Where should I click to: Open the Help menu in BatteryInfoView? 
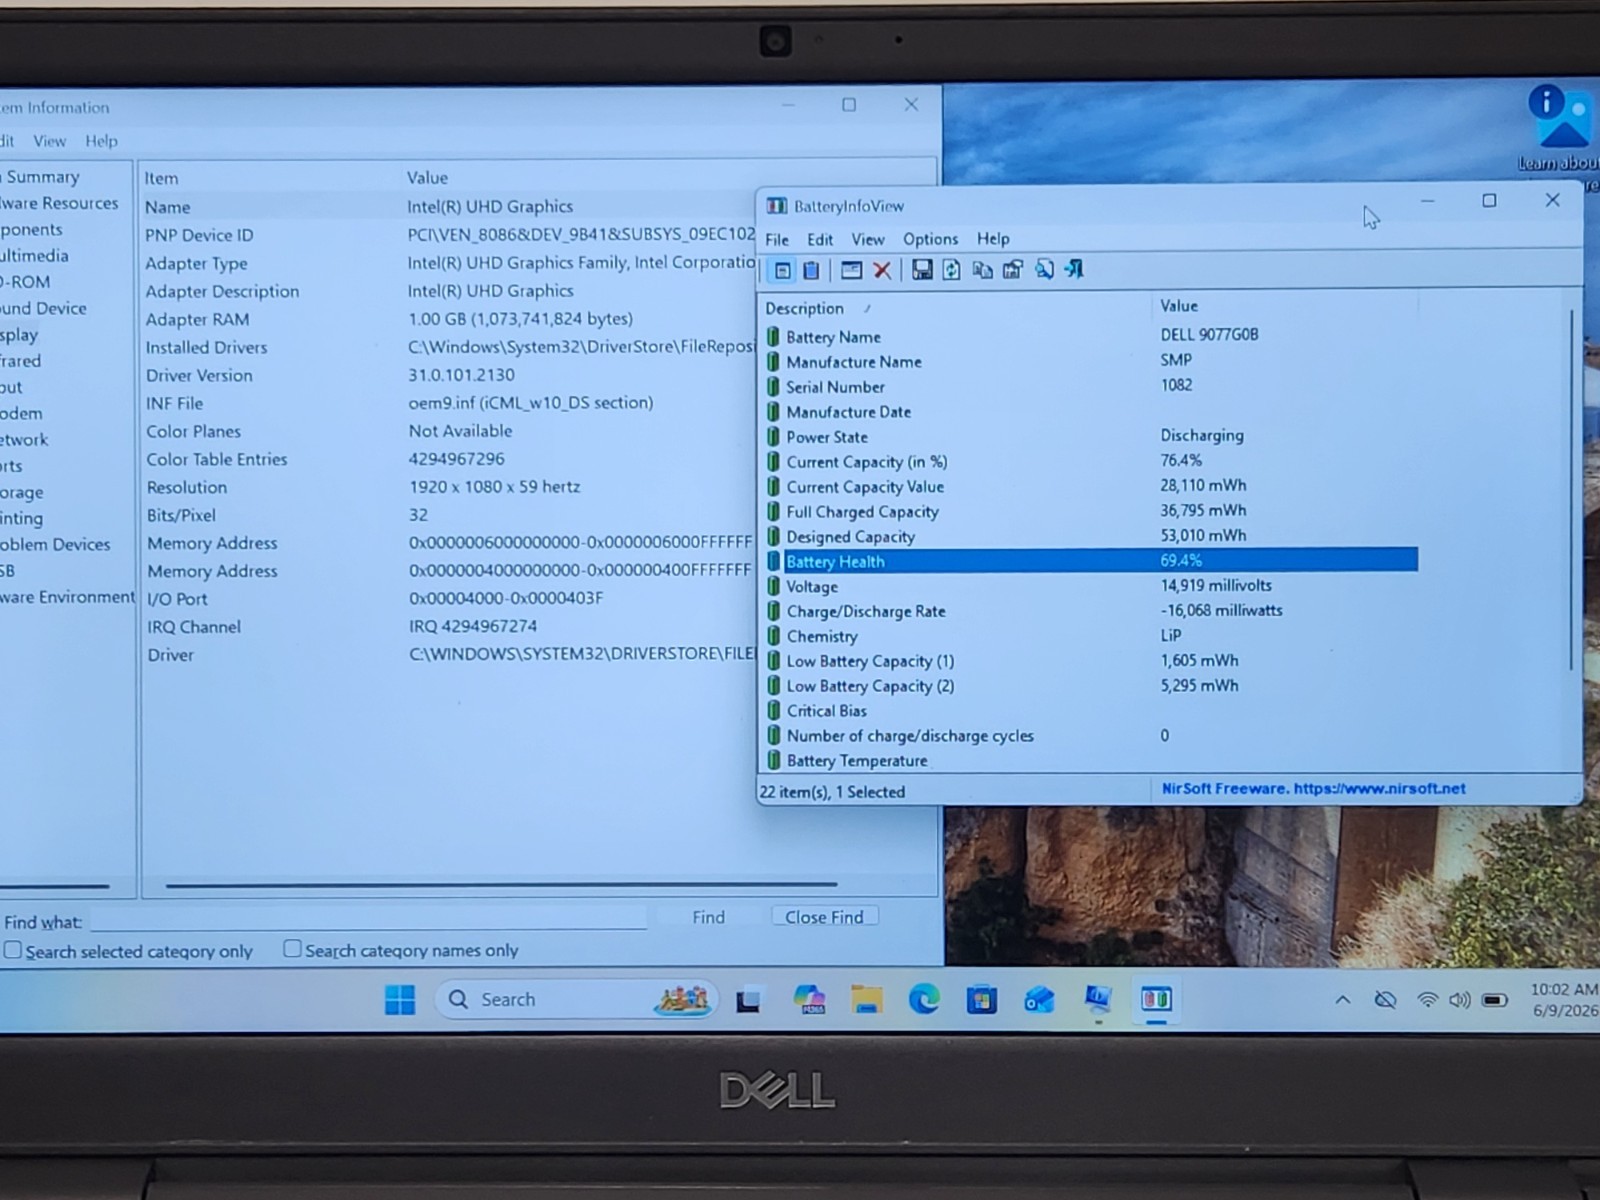(992, 238)
